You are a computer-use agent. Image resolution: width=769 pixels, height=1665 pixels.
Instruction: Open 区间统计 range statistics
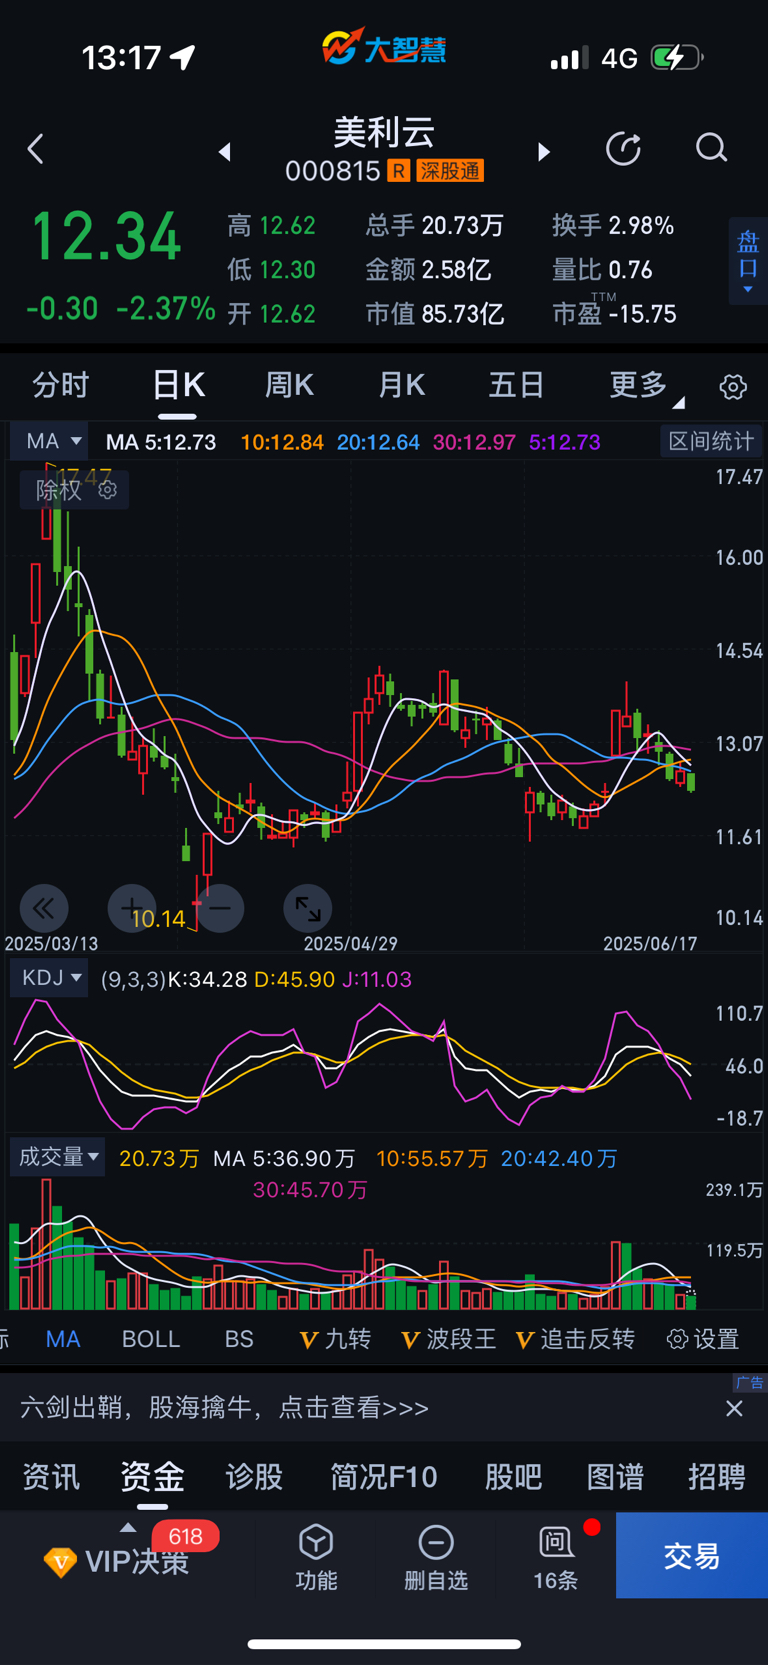[x=711, y=441]
